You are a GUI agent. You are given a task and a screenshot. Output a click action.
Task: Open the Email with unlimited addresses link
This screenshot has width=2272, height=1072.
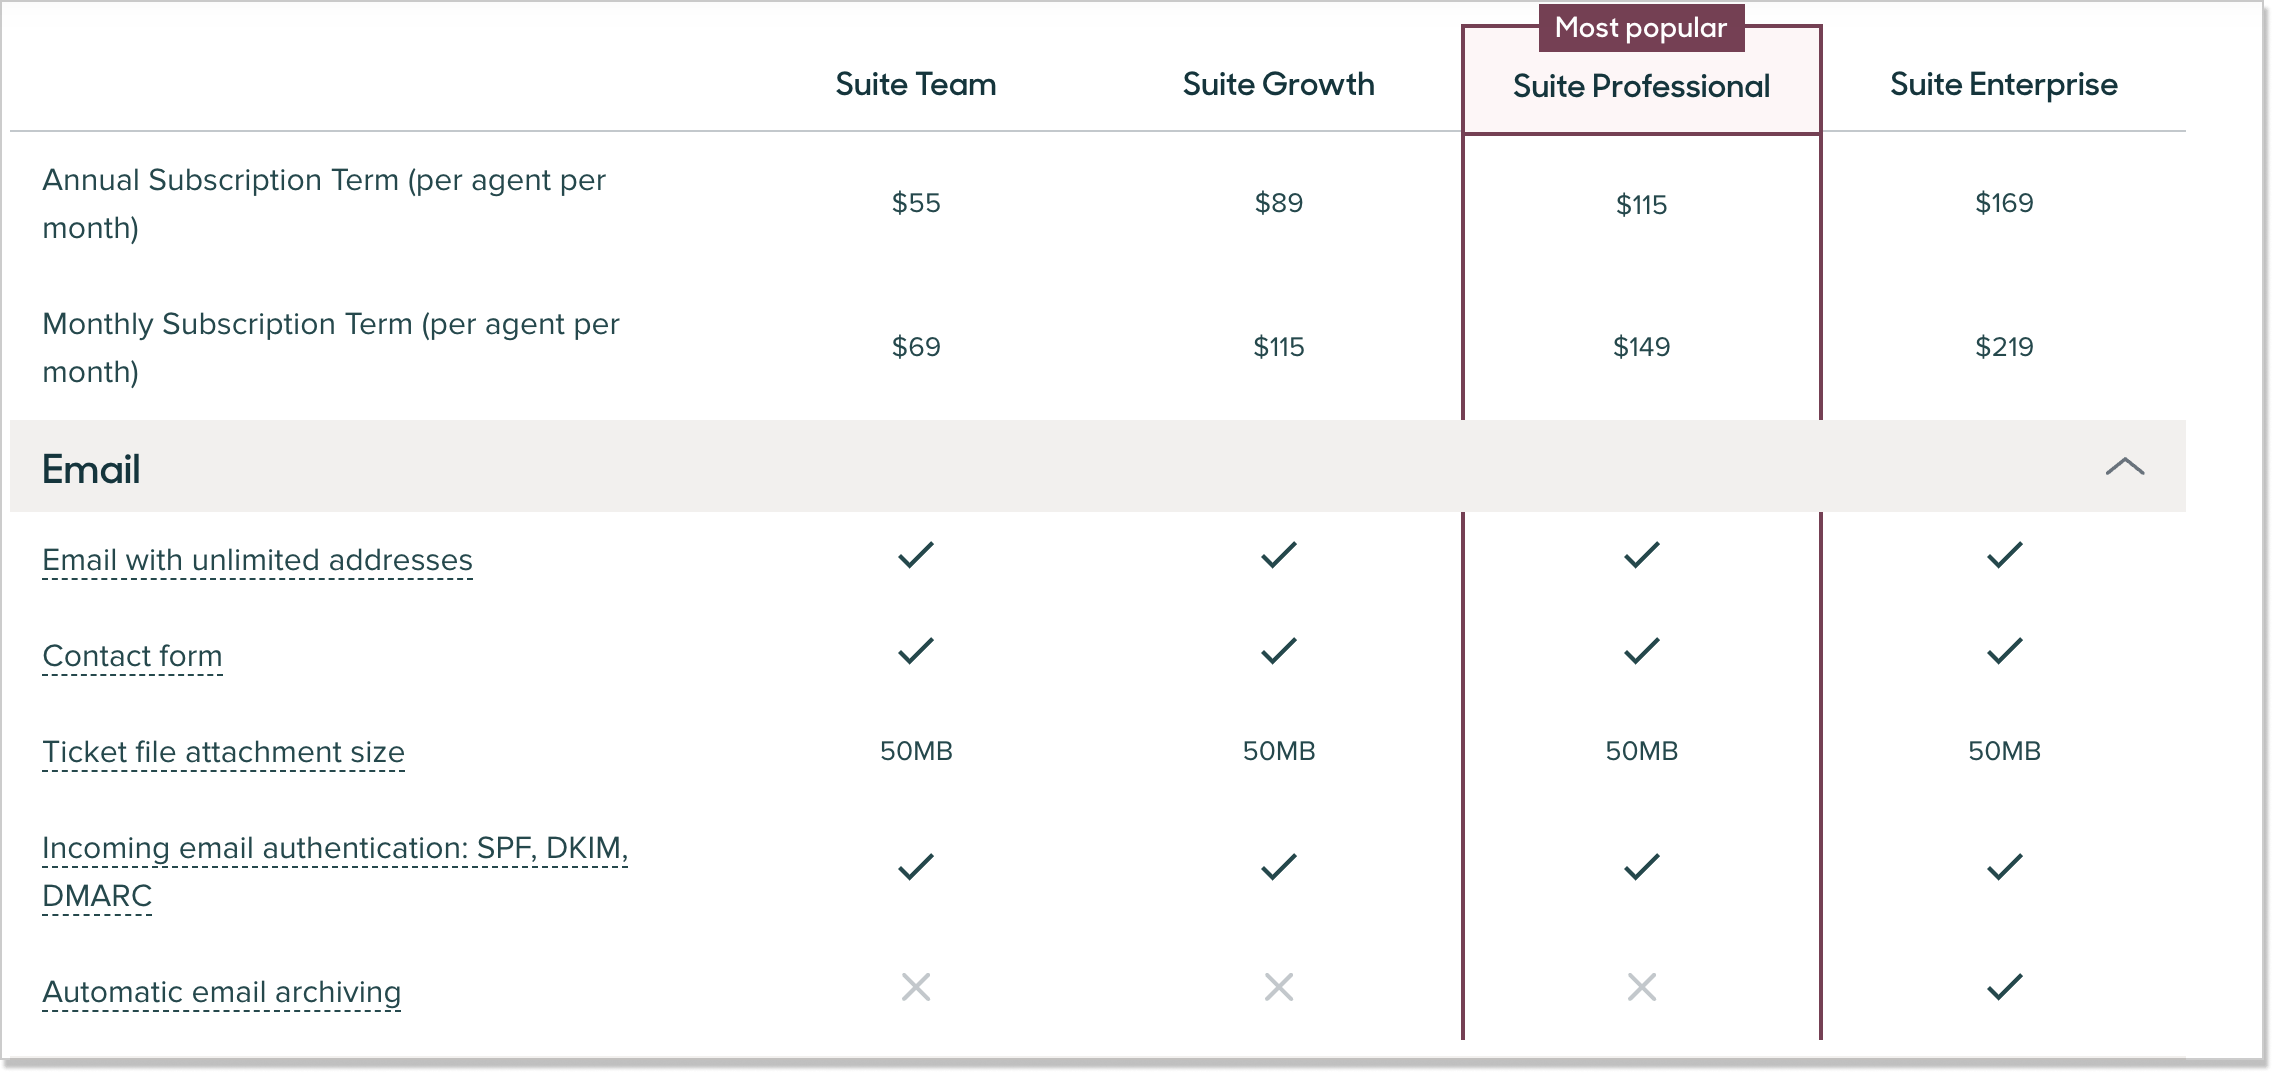256,559
